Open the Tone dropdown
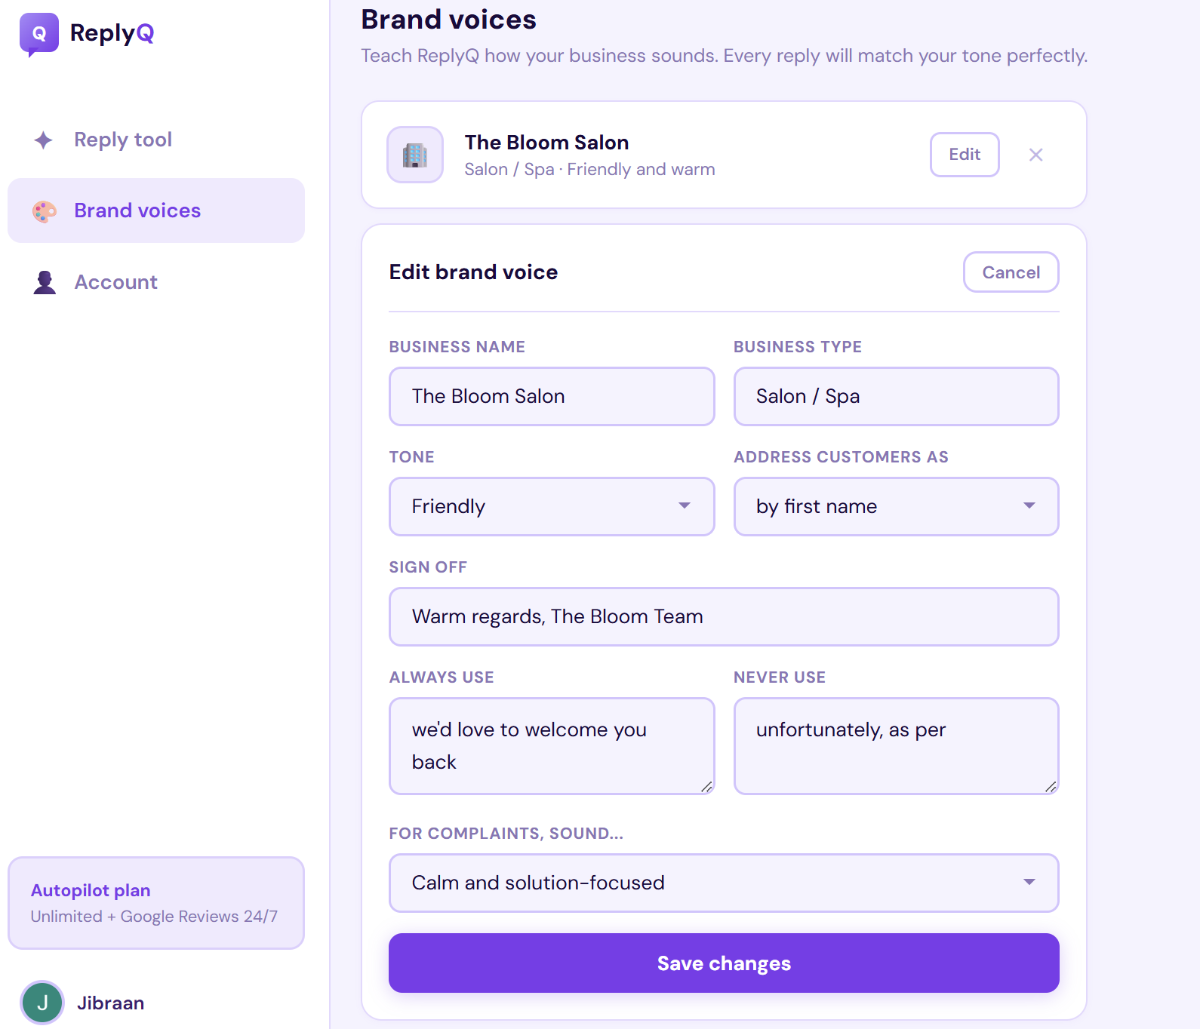 pos(551,506)
